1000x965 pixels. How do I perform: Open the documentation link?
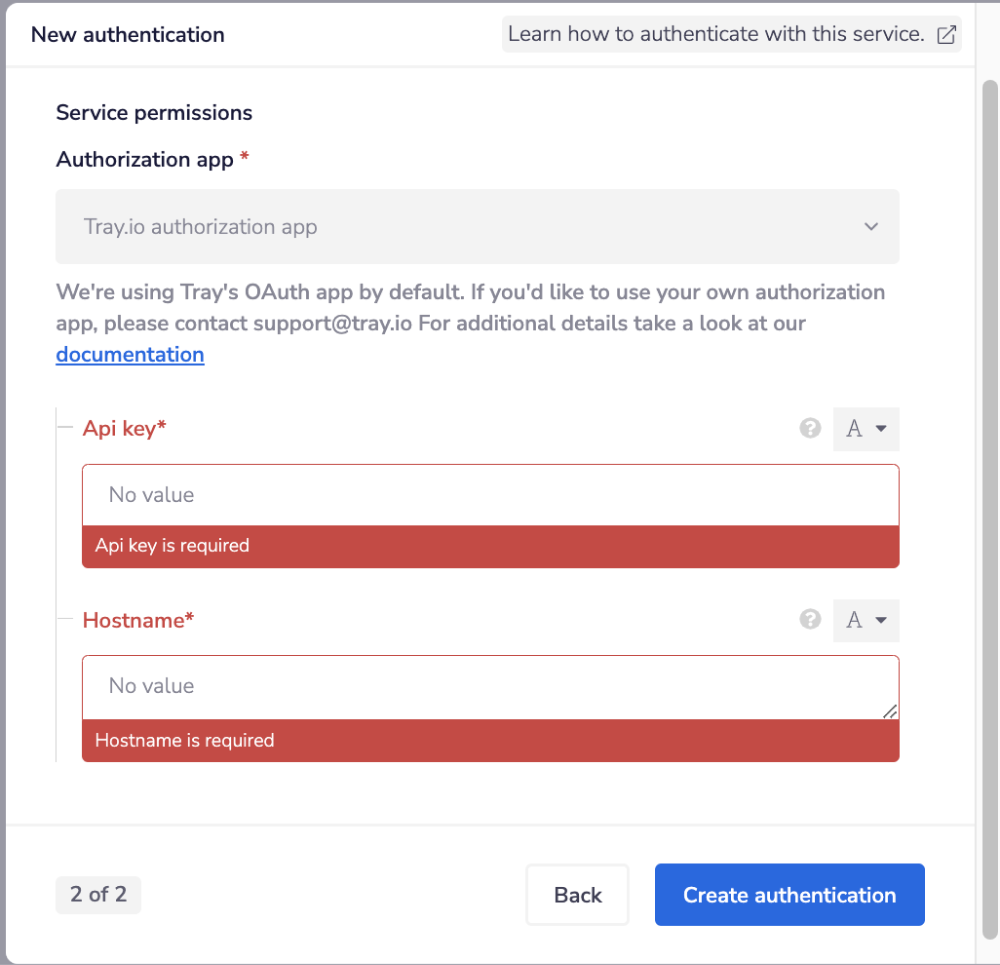(x=130, y=354)
